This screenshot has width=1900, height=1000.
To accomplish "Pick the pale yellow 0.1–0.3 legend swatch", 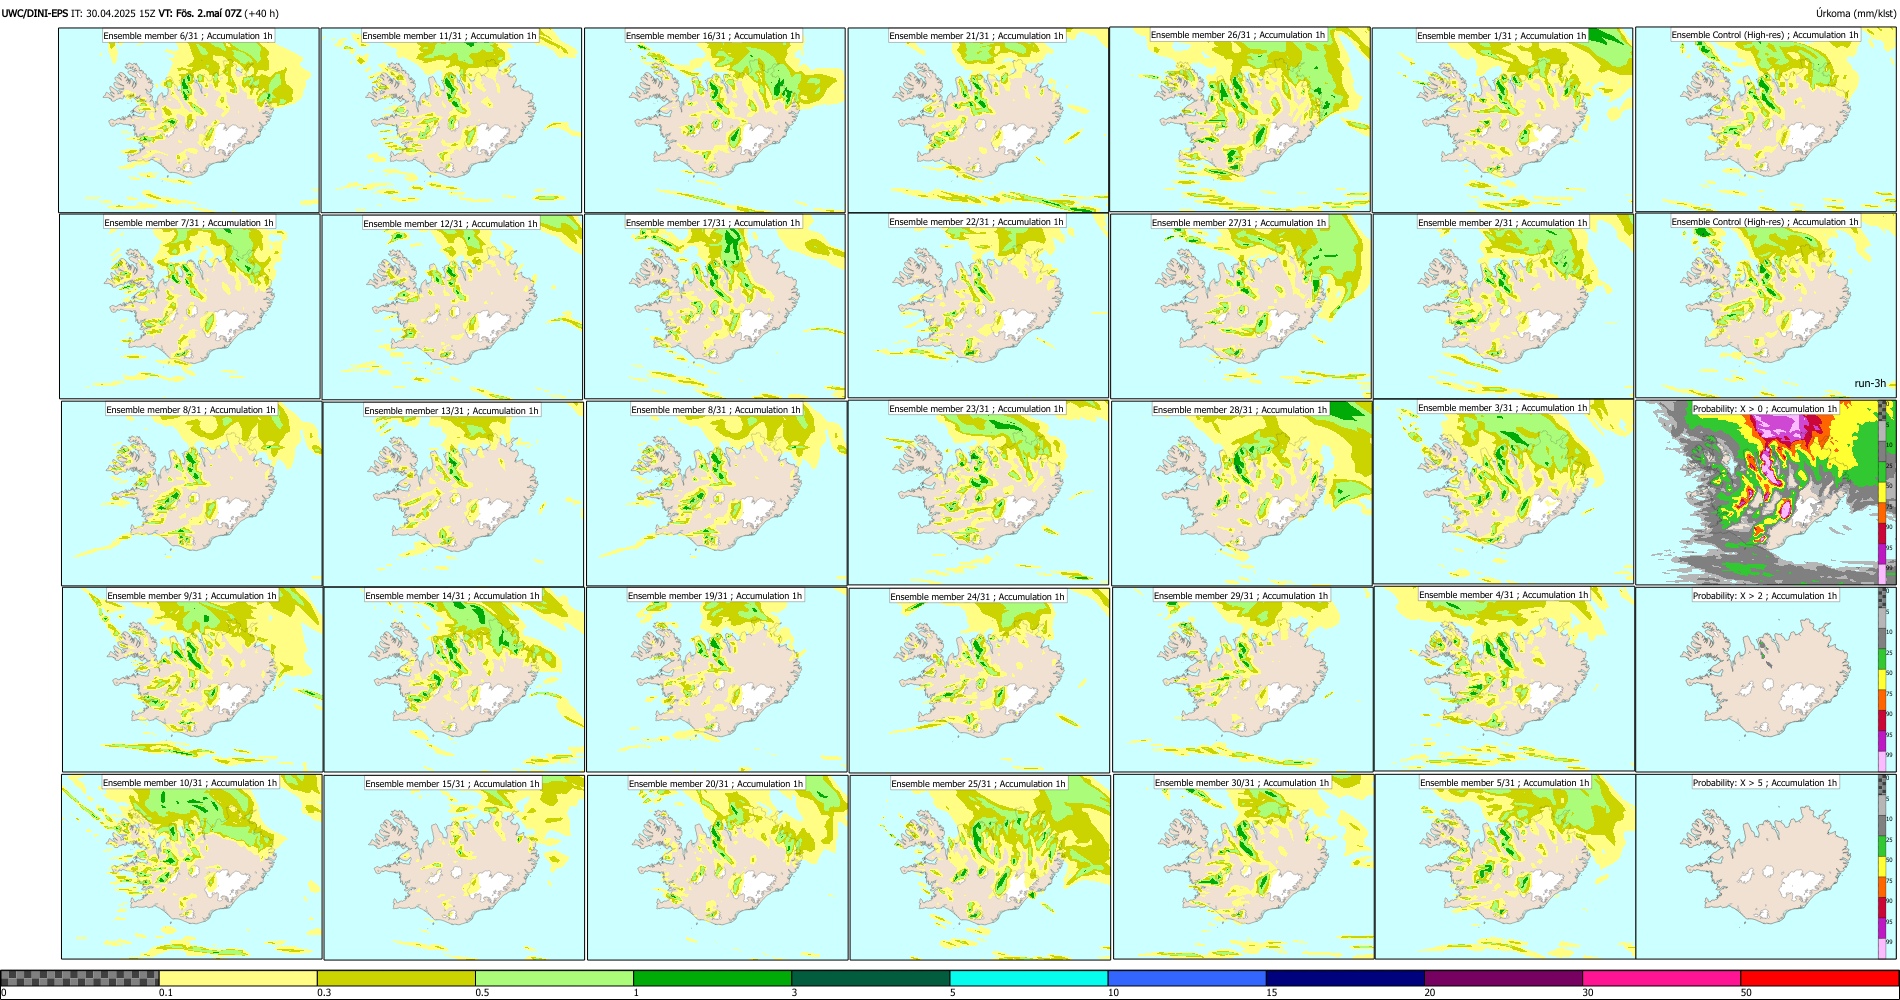I will click(x=238, y=978).
